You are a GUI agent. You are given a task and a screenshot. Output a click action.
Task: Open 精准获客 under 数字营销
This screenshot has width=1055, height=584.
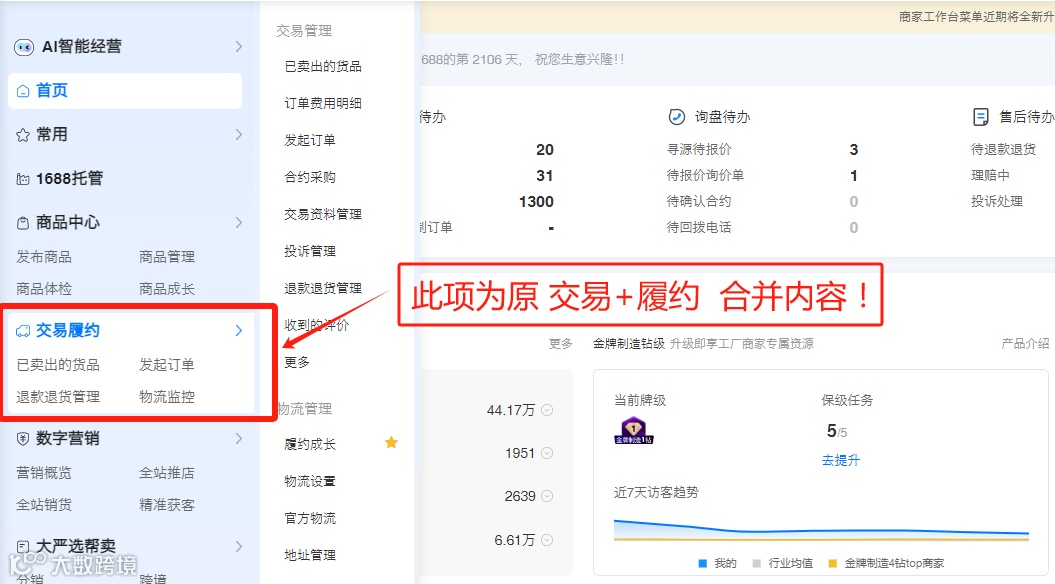pos(167,505)
